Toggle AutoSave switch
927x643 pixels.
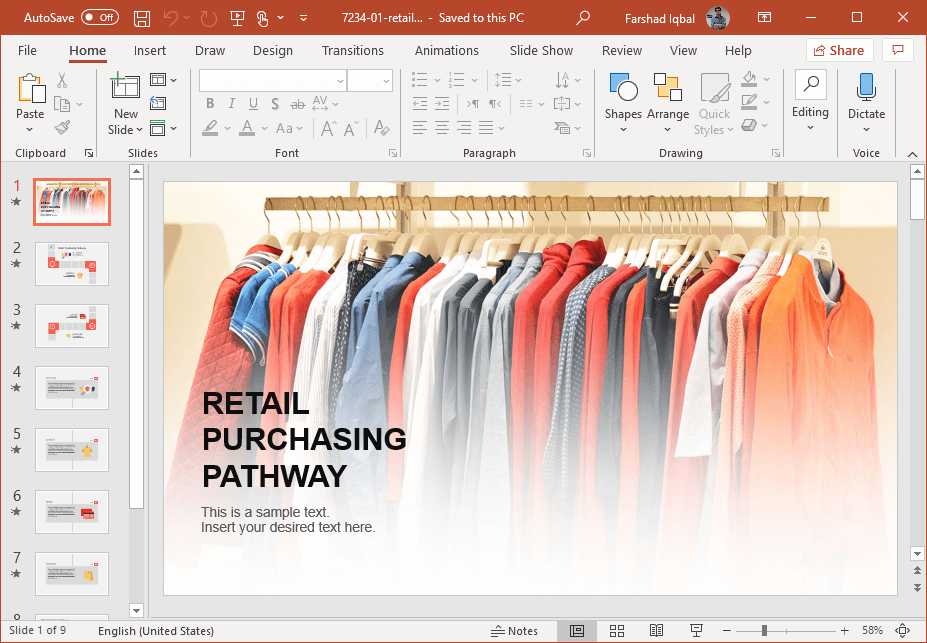[99, 18]
